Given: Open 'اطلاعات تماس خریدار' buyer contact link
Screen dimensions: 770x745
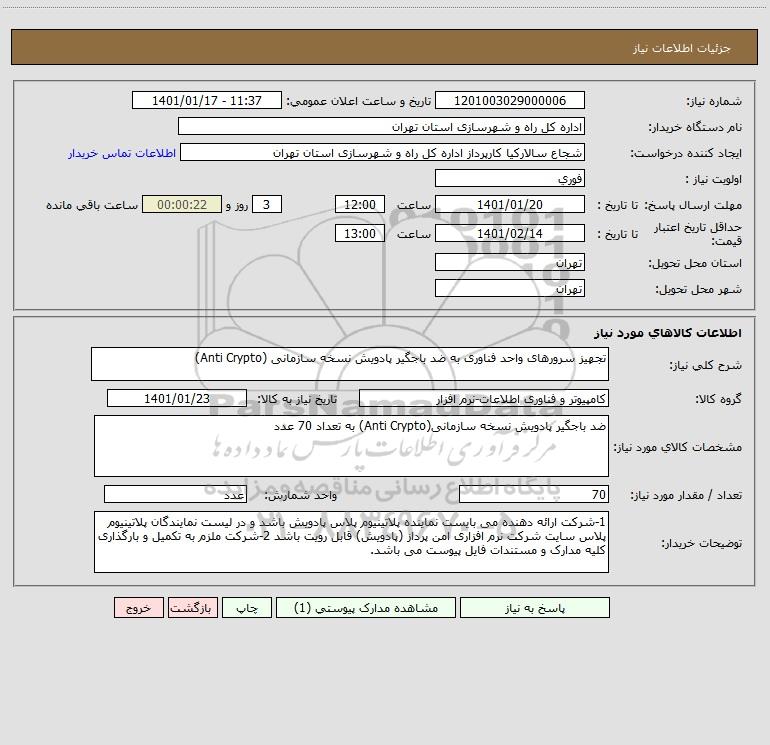Looking at the screenshot, I should [122, 153].
